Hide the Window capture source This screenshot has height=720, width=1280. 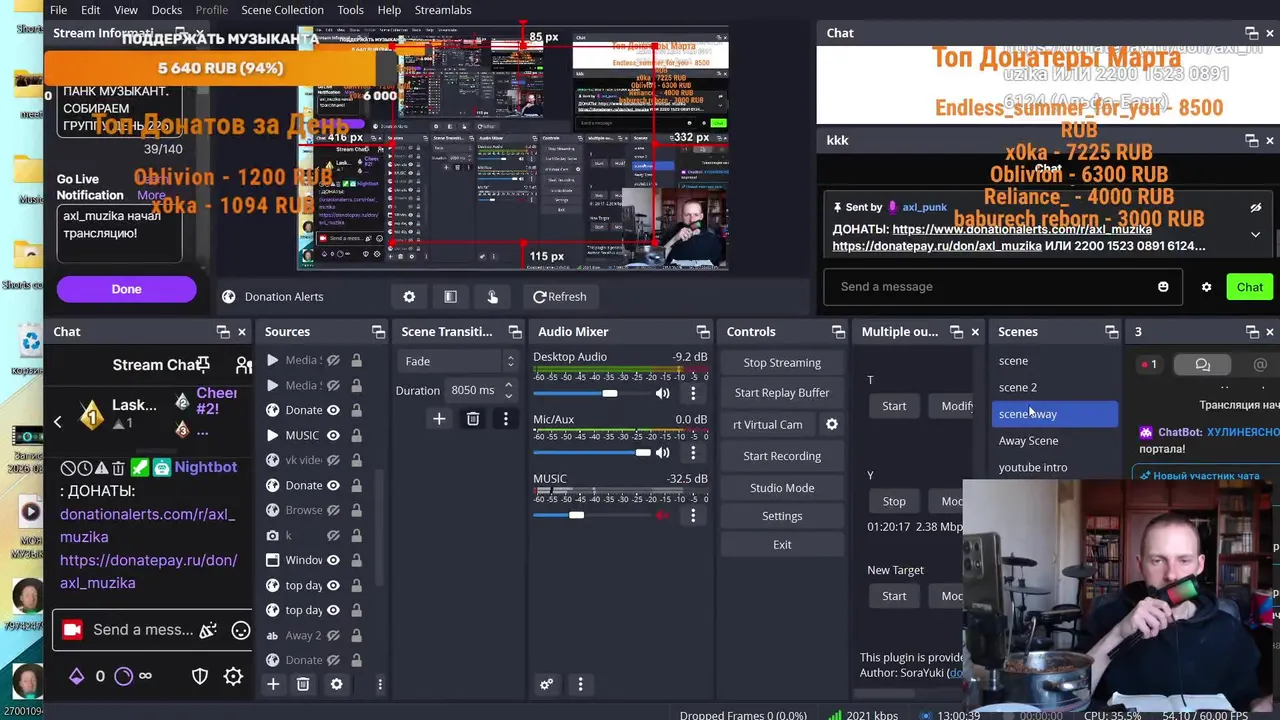coord(333,560)
